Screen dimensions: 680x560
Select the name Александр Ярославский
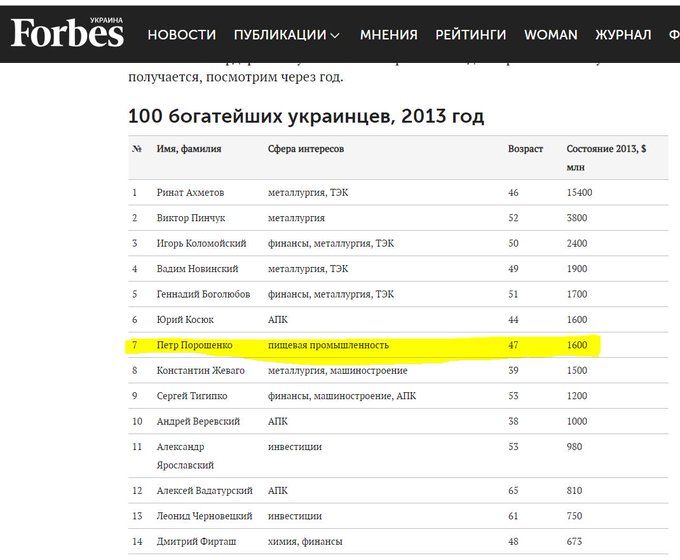point(185,456)
